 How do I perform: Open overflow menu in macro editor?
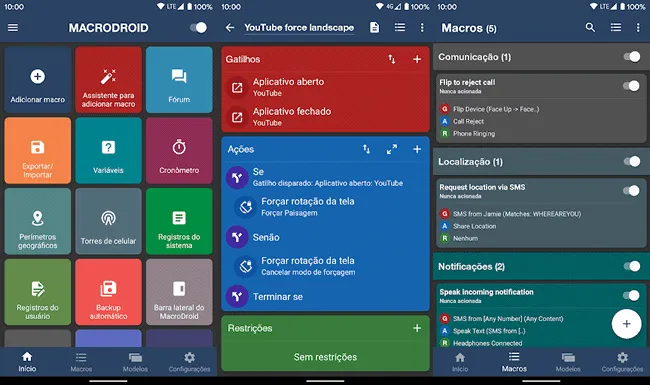(x=422, y=28)
